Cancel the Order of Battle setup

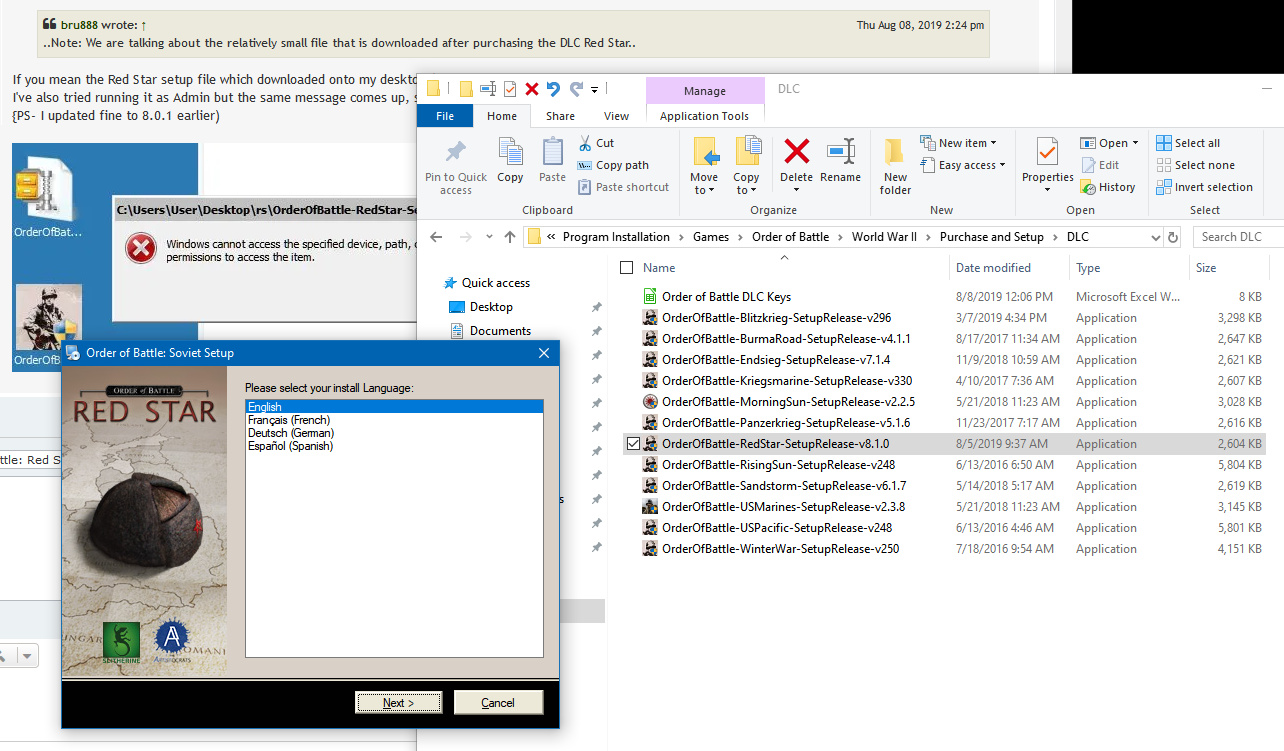(x=498, y=703)
